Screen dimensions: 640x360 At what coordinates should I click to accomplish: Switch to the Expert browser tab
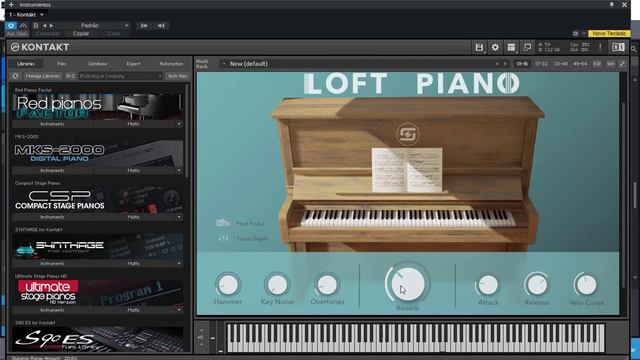click(133, 64)
